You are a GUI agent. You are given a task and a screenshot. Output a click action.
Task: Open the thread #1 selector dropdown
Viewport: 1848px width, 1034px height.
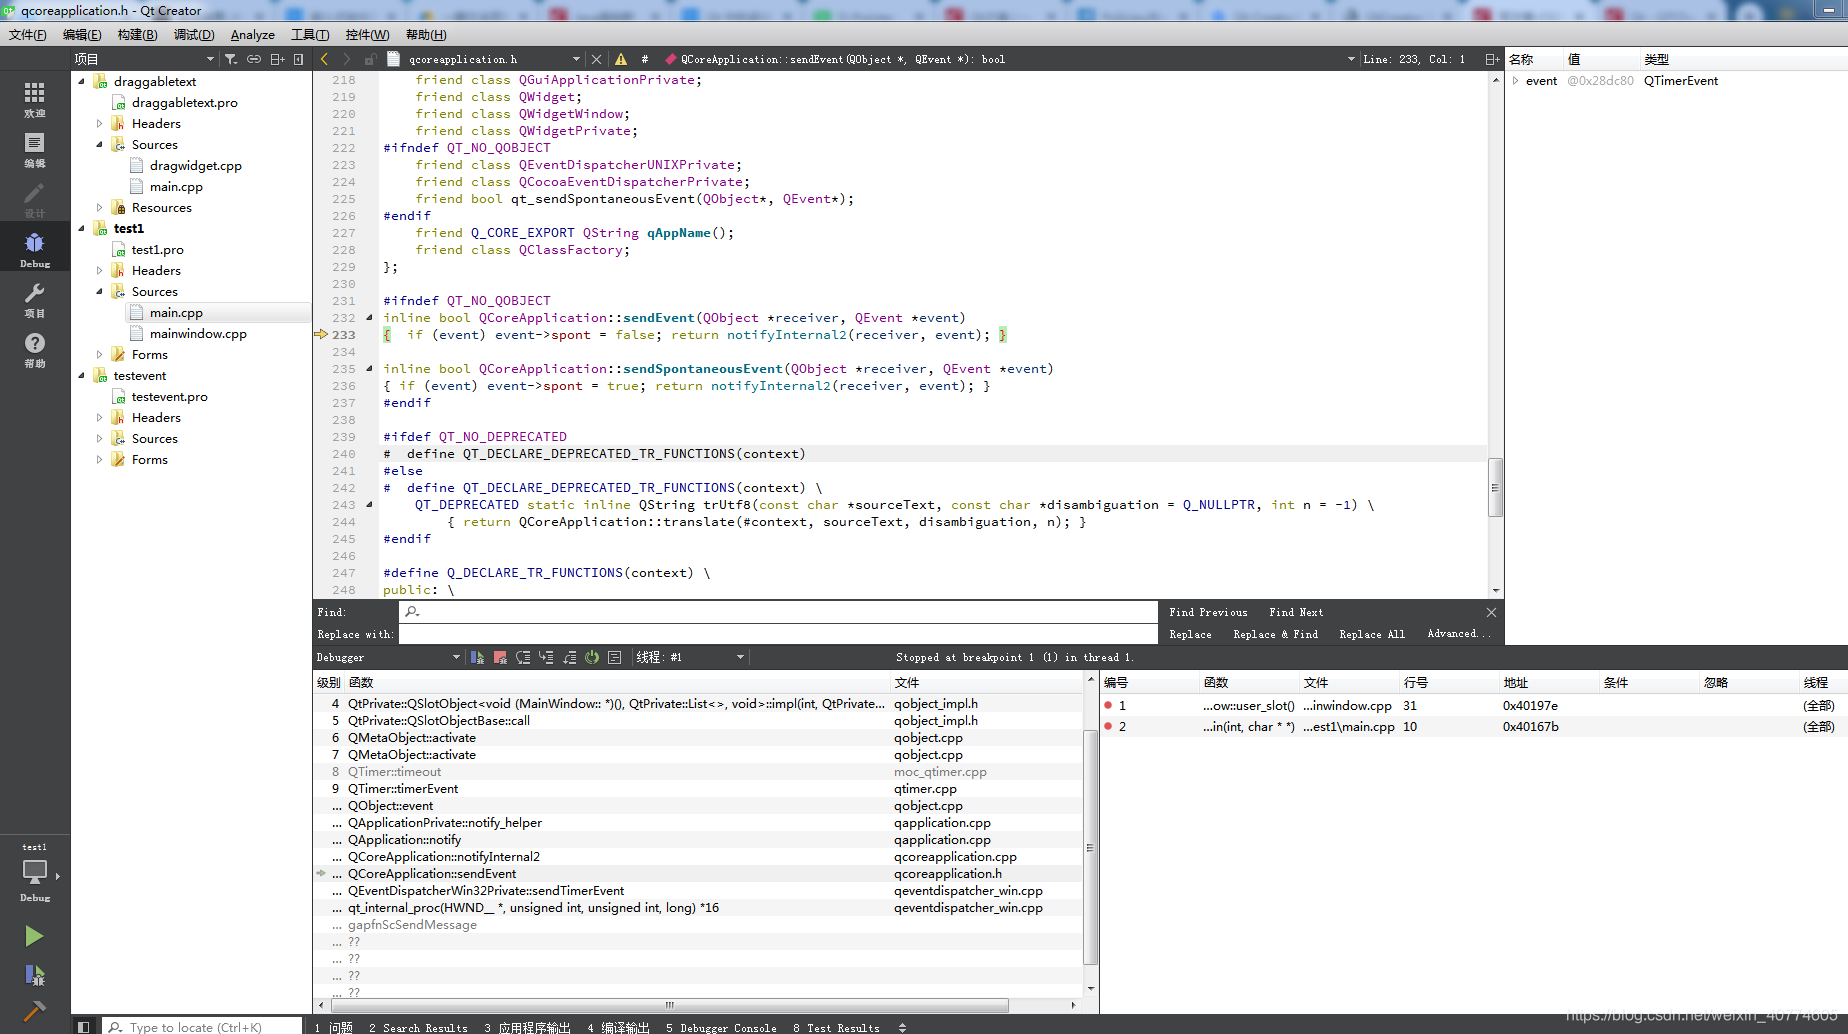691,657
